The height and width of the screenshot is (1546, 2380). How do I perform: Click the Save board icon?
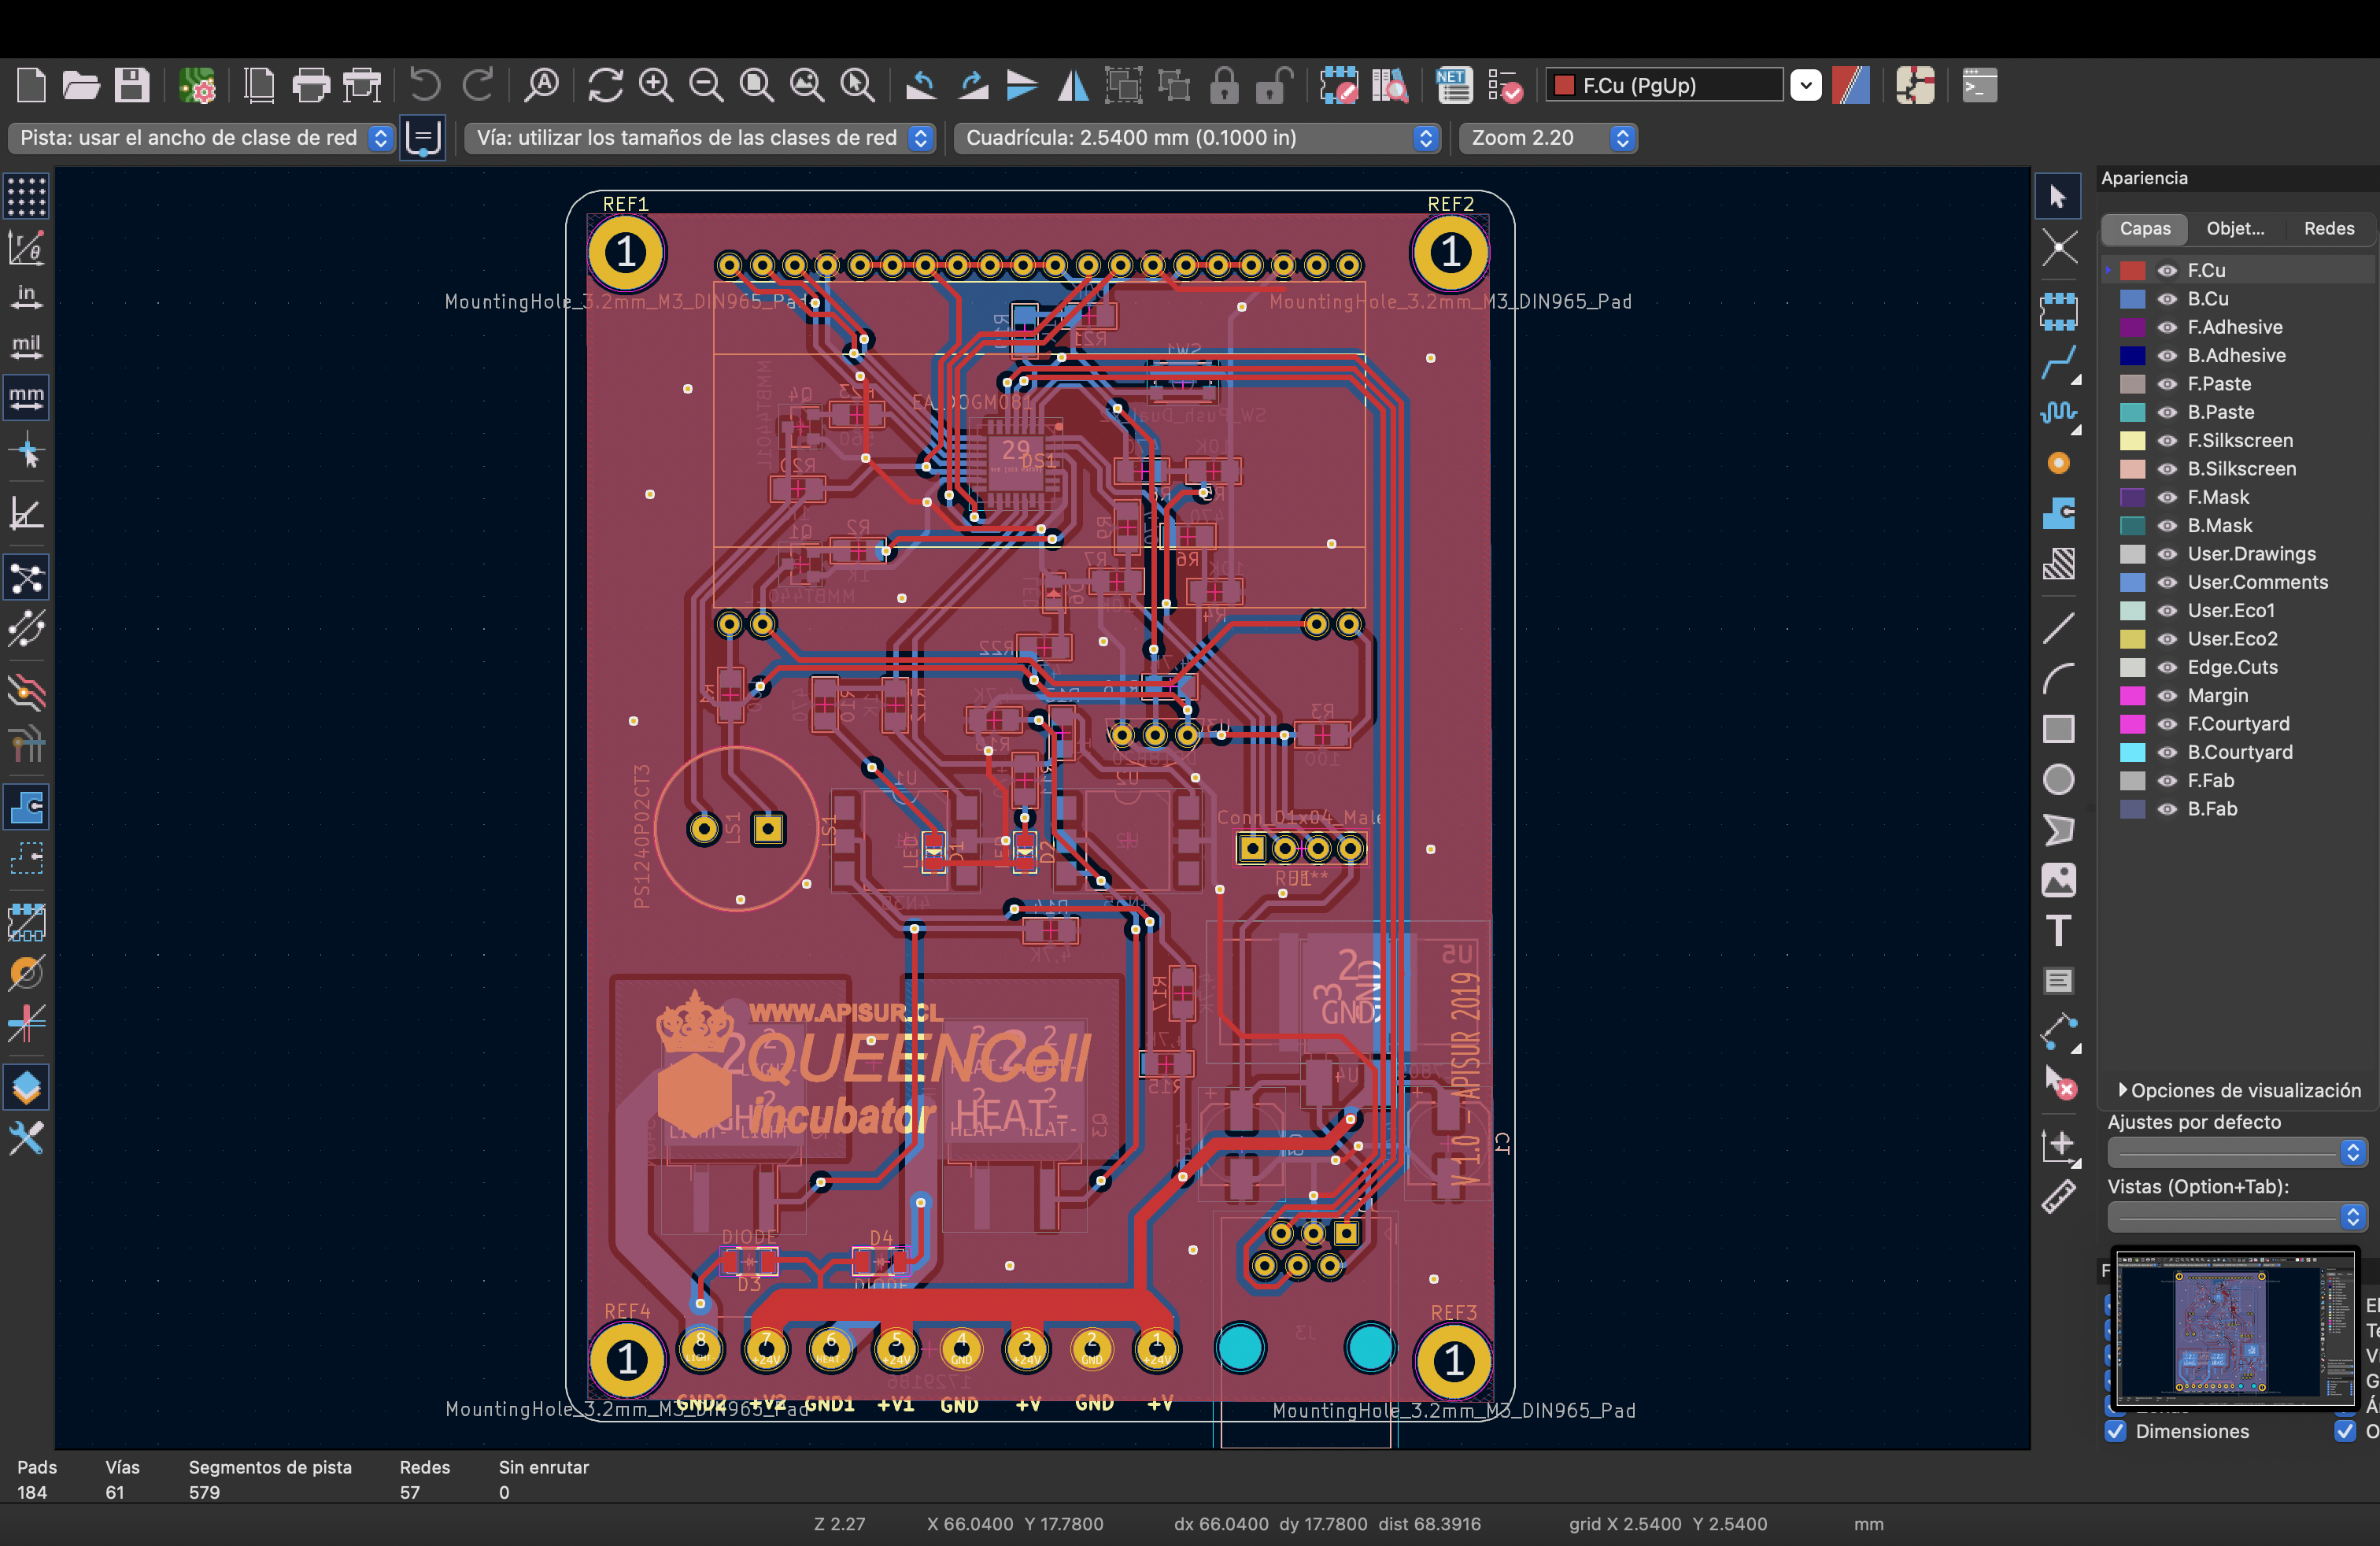(x=131, y=86)
